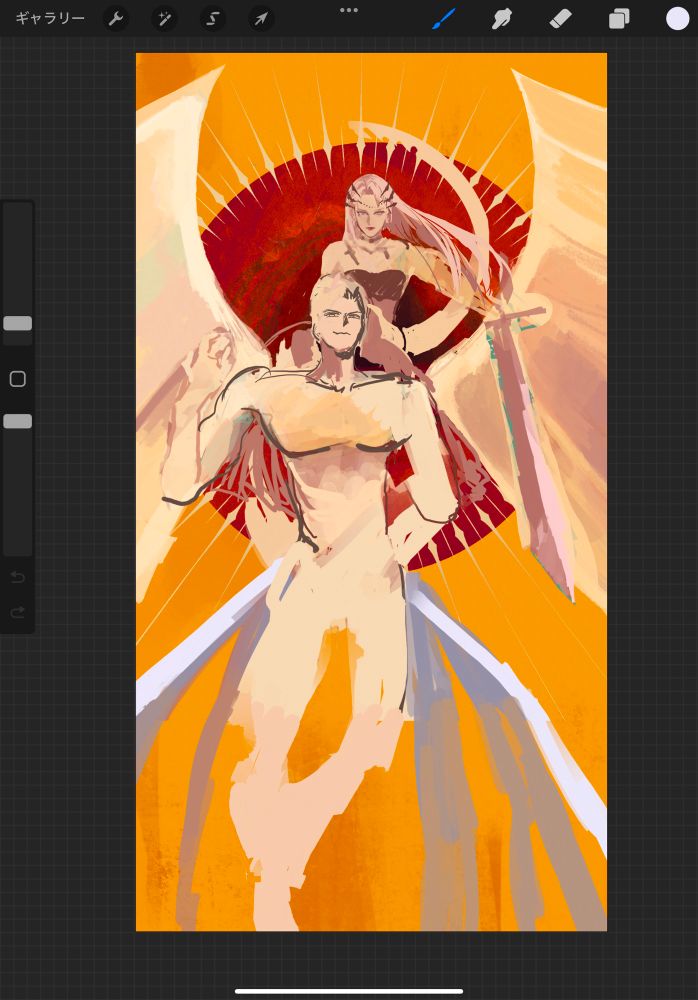Open the Layers panel
The width and height of the screenshot is (698, 1000).
(x=619, y=19)
